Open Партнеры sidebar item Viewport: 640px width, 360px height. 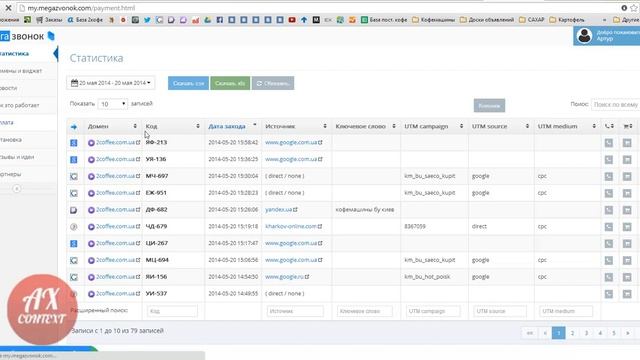point(27,174)
